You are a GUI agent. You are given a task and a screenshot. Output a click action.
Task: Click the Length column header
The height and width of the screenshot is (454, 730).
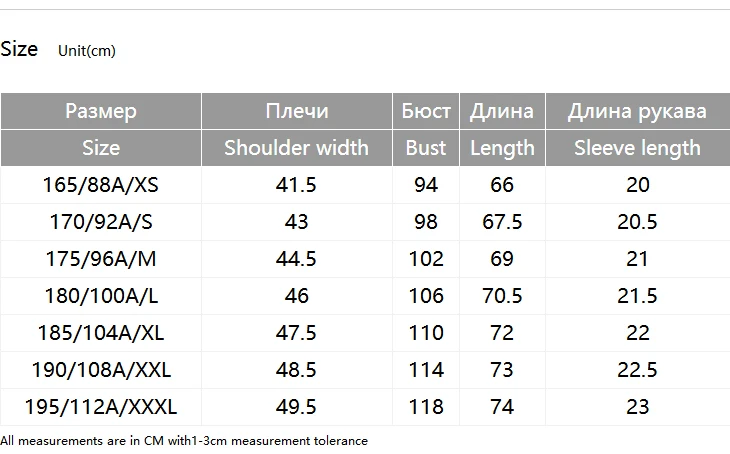coord(502,148)
